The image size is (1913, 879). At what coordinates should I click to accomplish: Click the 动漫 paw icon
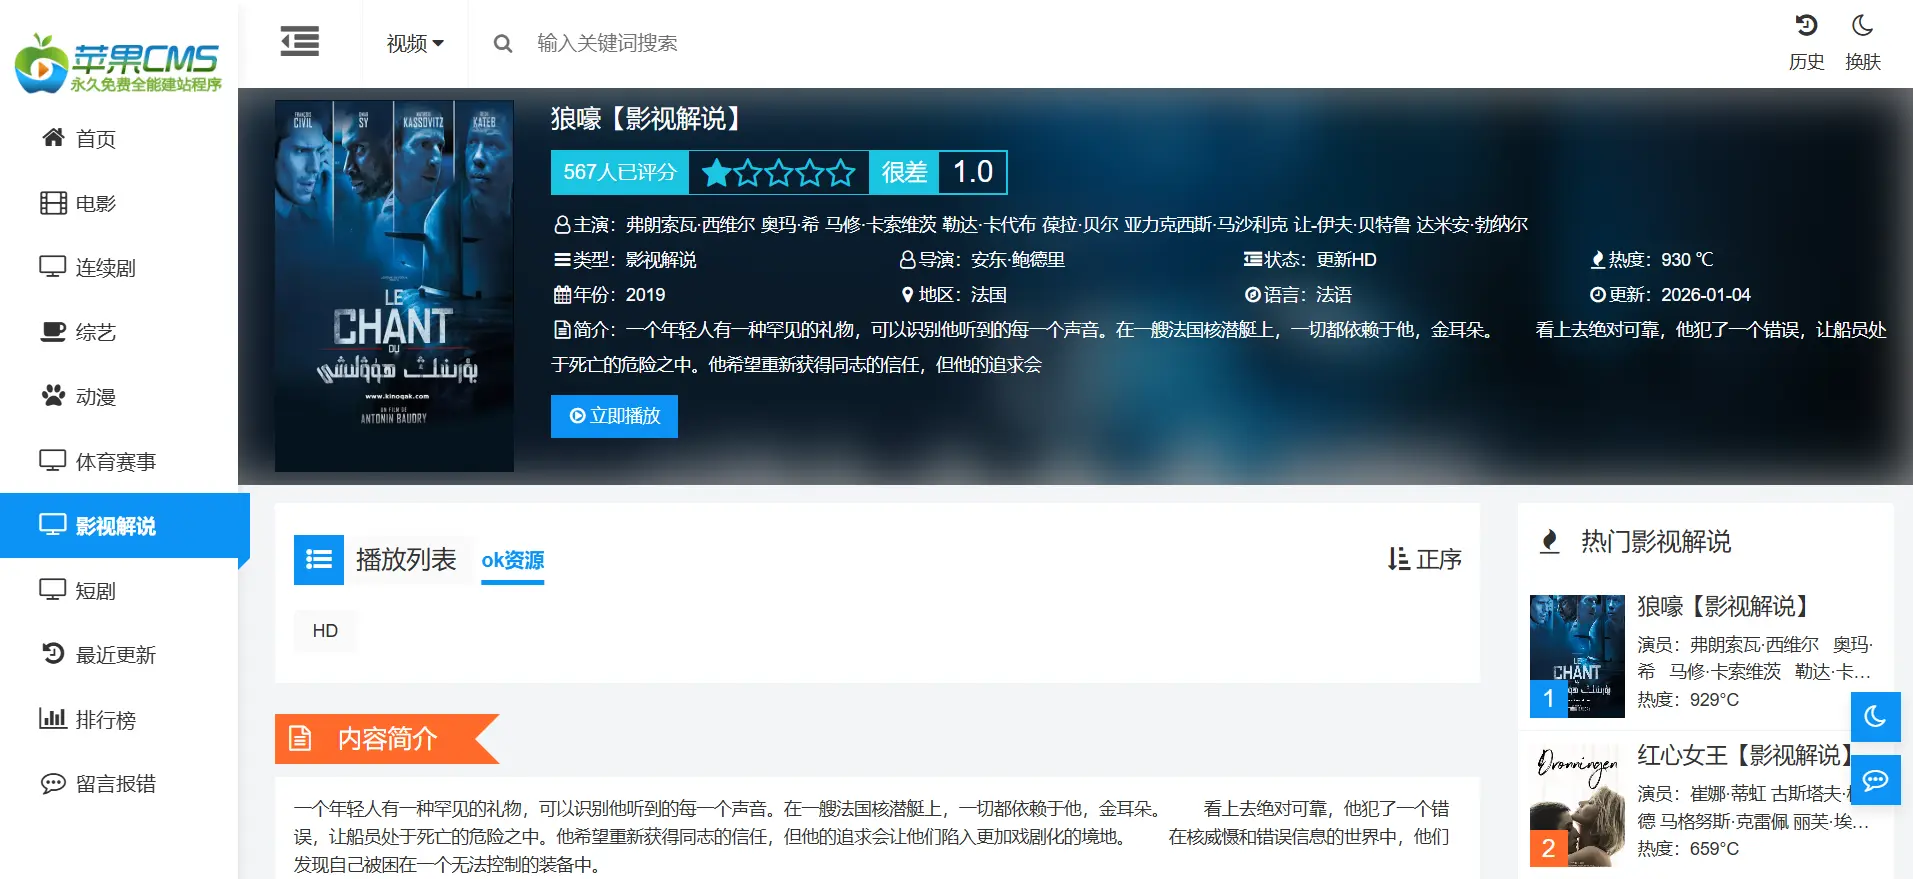53,396
